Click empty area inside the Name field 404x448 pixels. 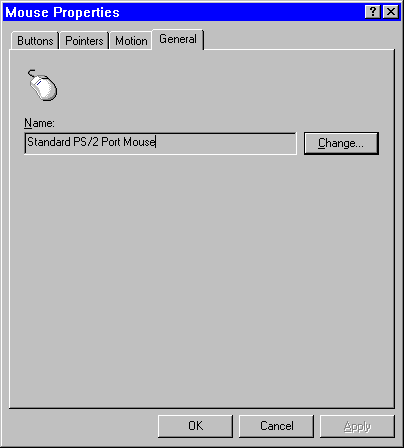(x=227, y=143)
